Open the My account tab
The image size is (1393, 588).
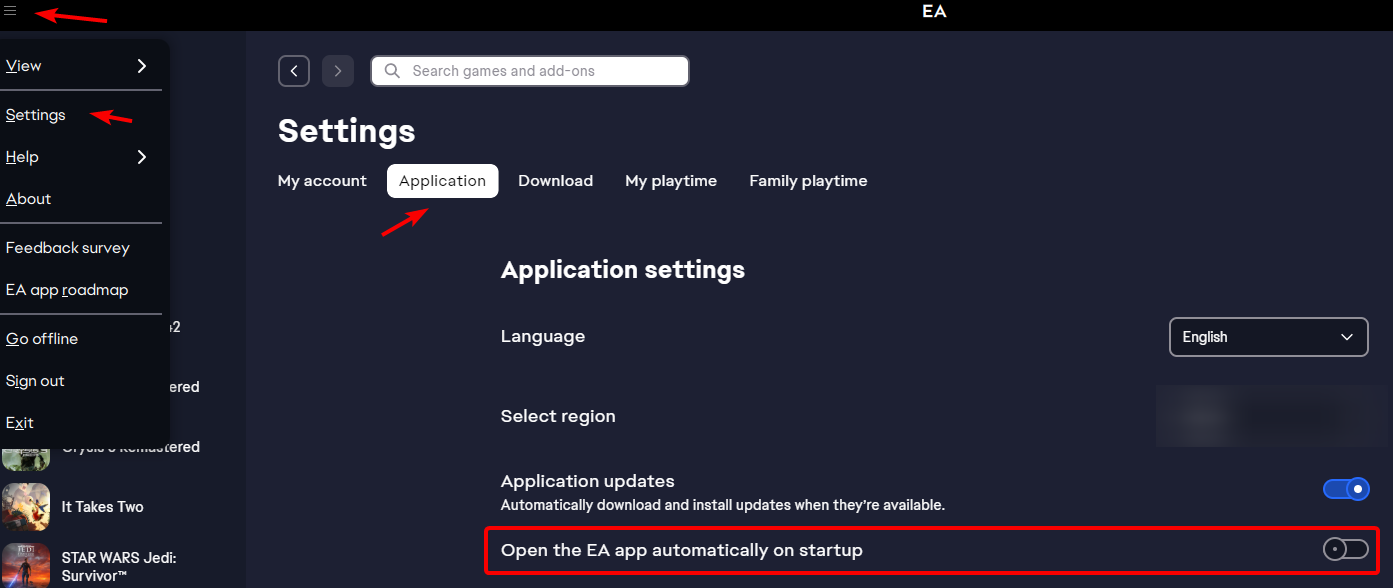[x=322, y=181]
